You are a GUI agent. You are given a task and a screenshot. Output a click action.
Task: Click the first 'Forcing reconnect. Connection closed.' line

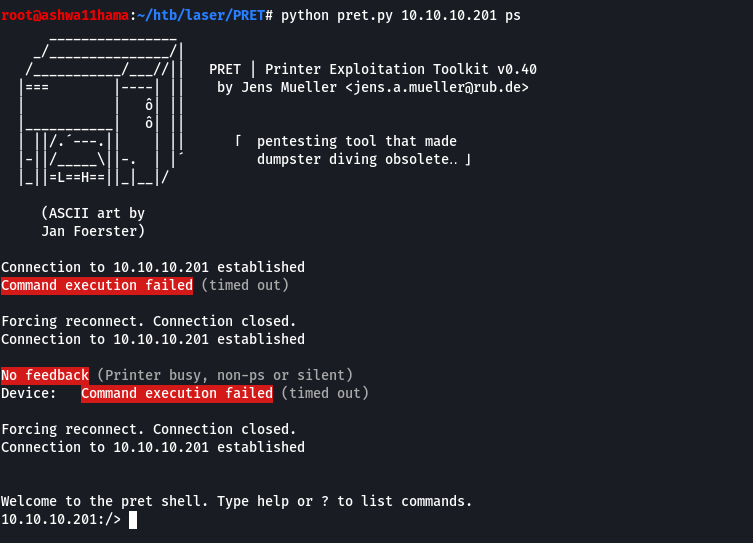tap(149, 321)
